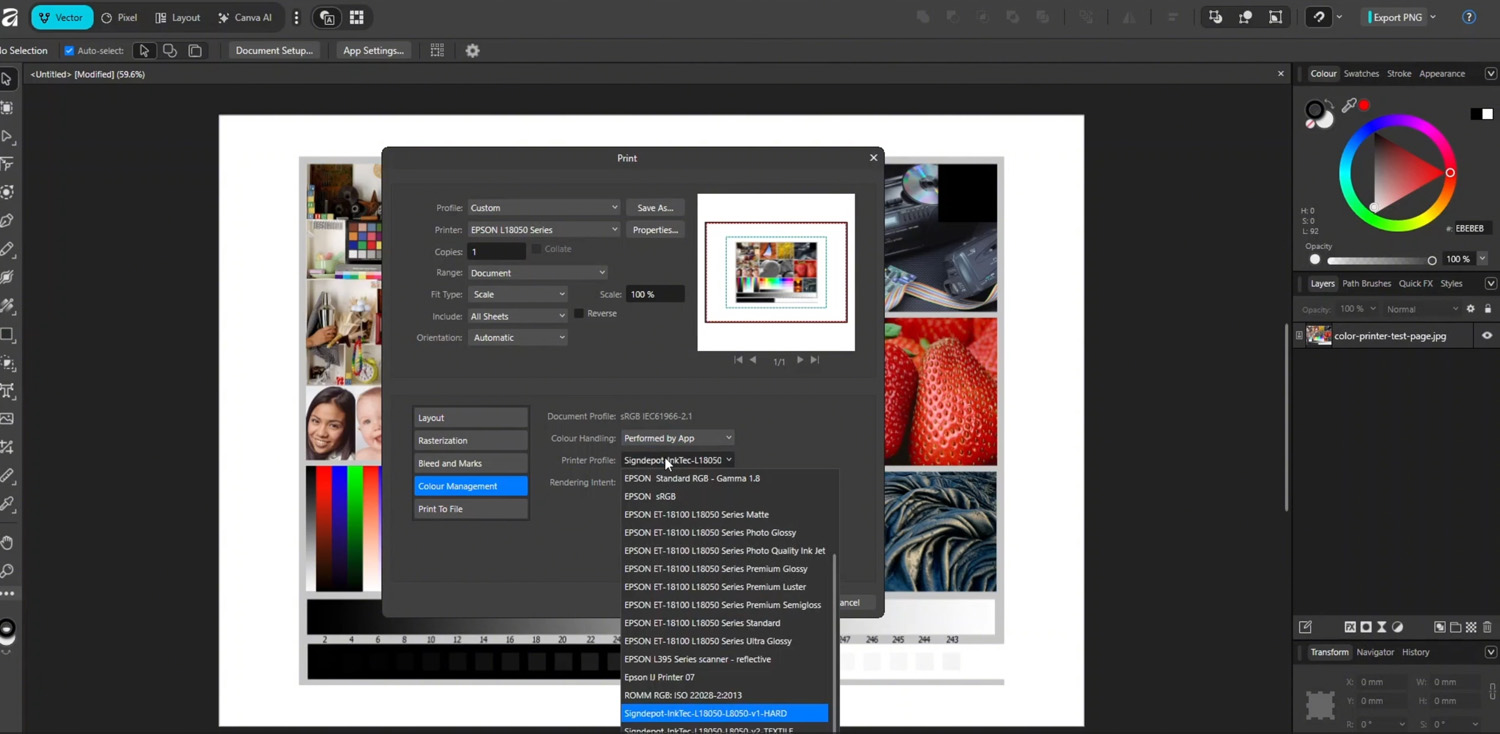Viewport: 1500px width, 734px height.
Task: Hide the color-printer-test-page.jpg layer
Action: click(x=1486, y=336)
